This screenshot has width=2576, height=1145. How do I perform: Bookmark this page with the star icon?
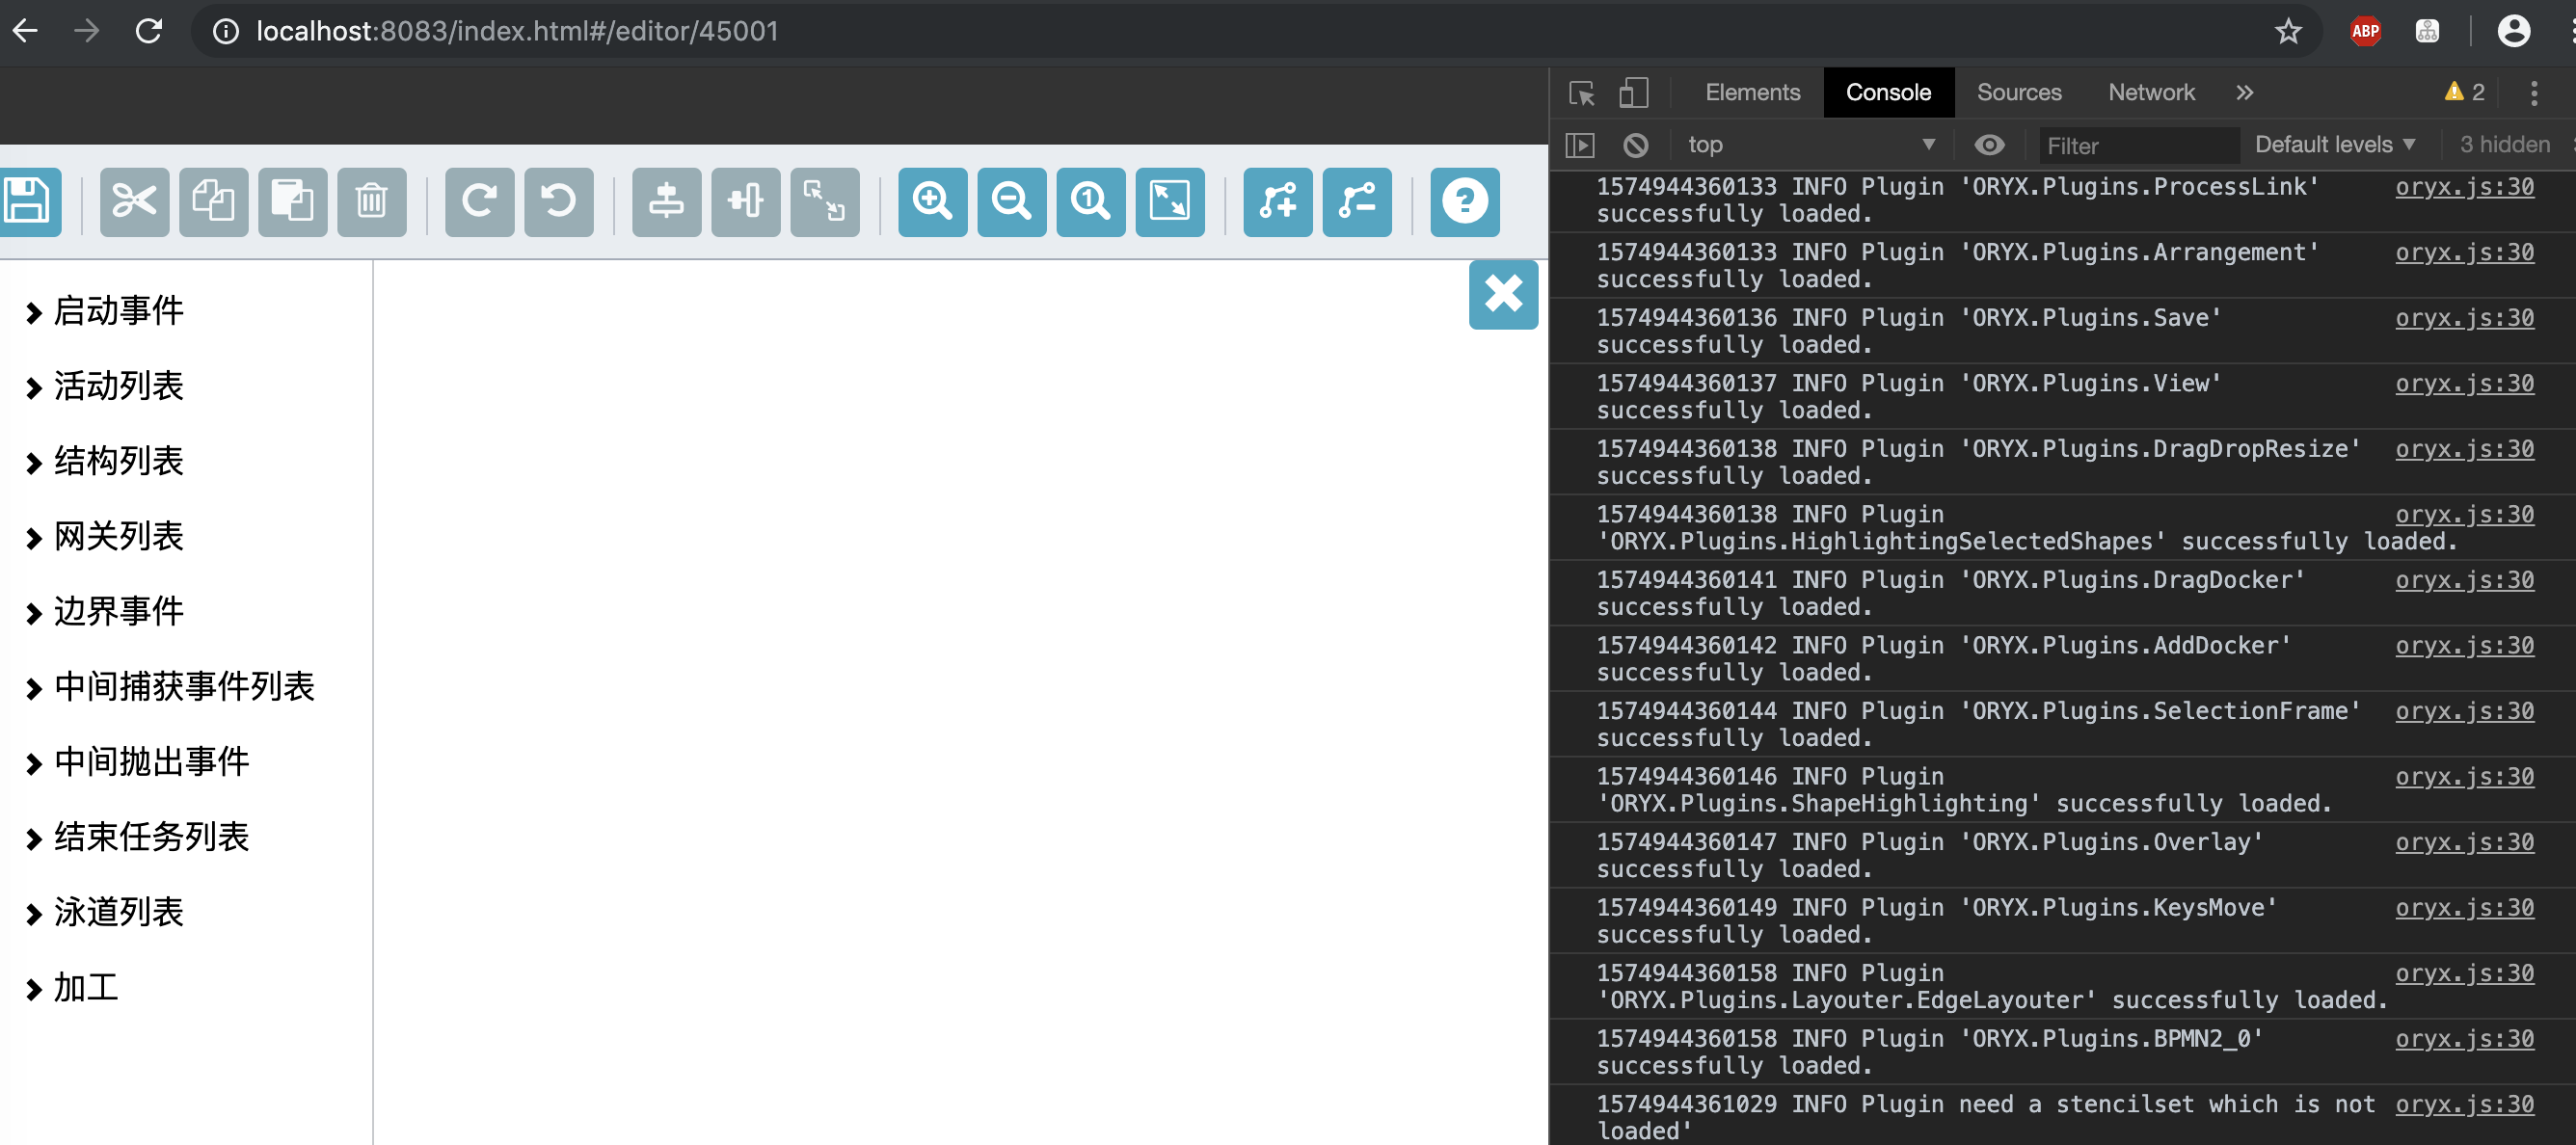pos(2288,32)
